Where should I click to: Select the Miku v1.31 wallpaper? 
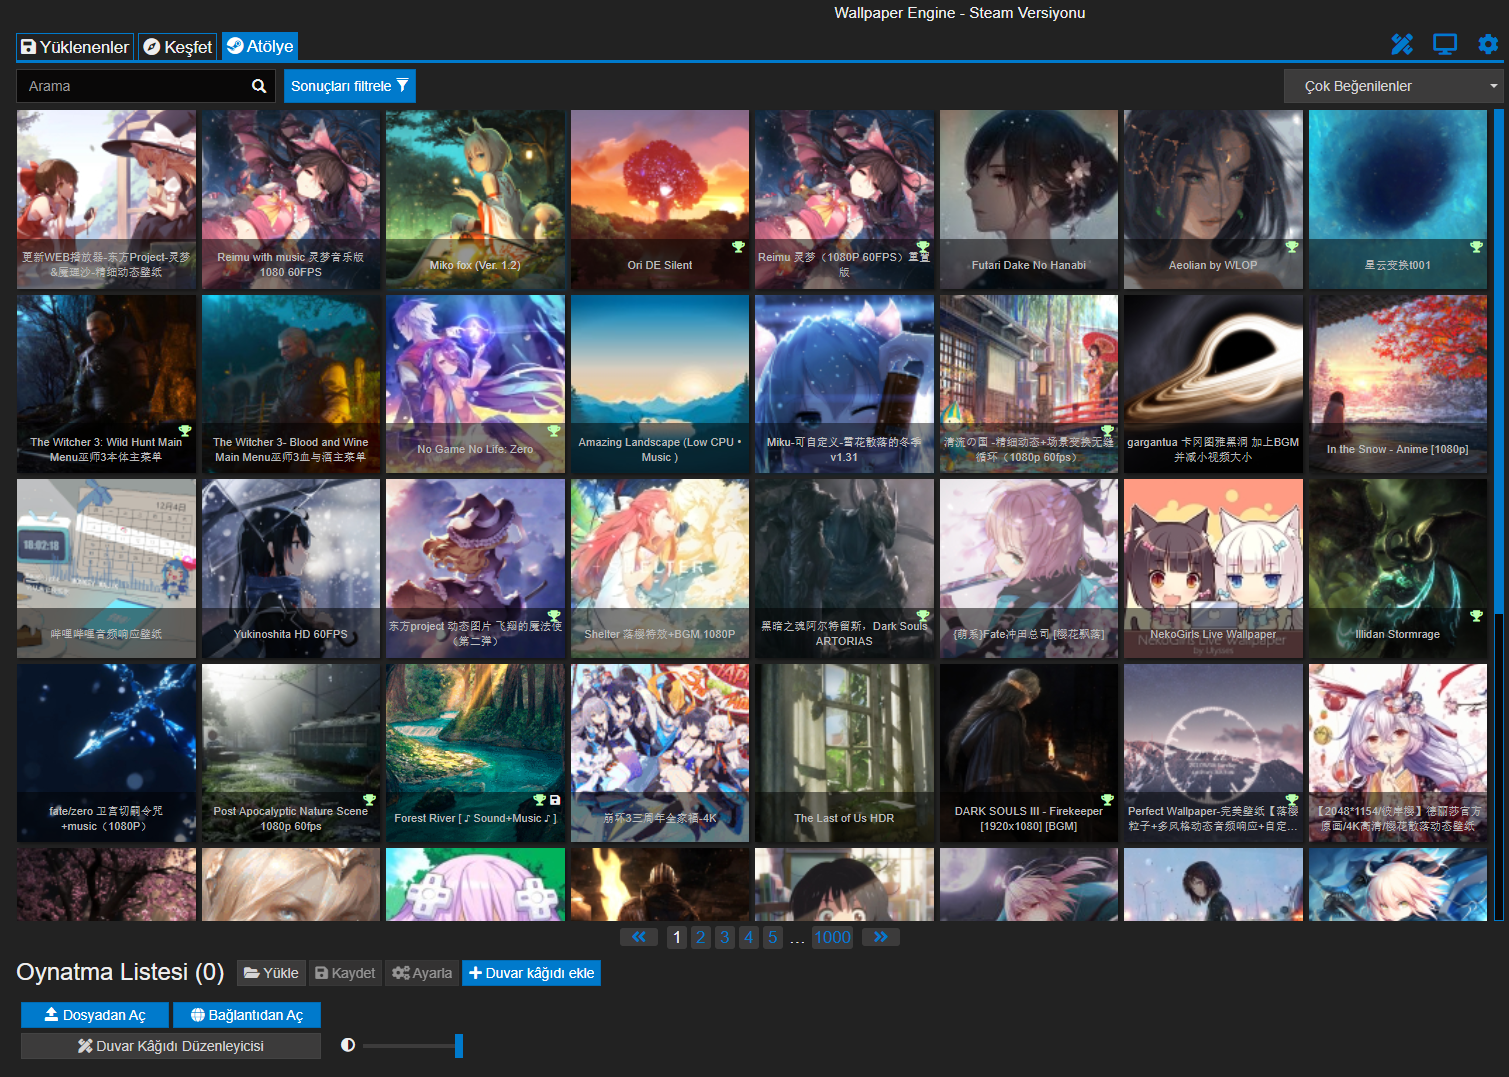coord(844,384)
